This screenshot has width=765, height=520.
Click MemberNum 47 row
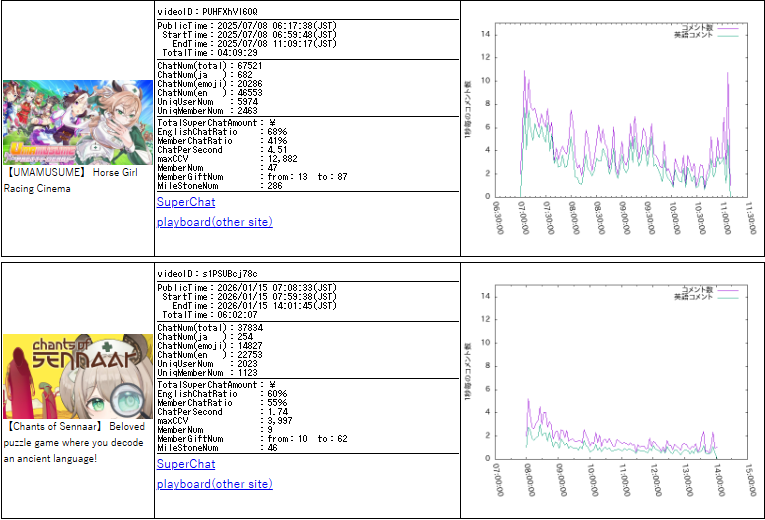[x=217, y=168]
